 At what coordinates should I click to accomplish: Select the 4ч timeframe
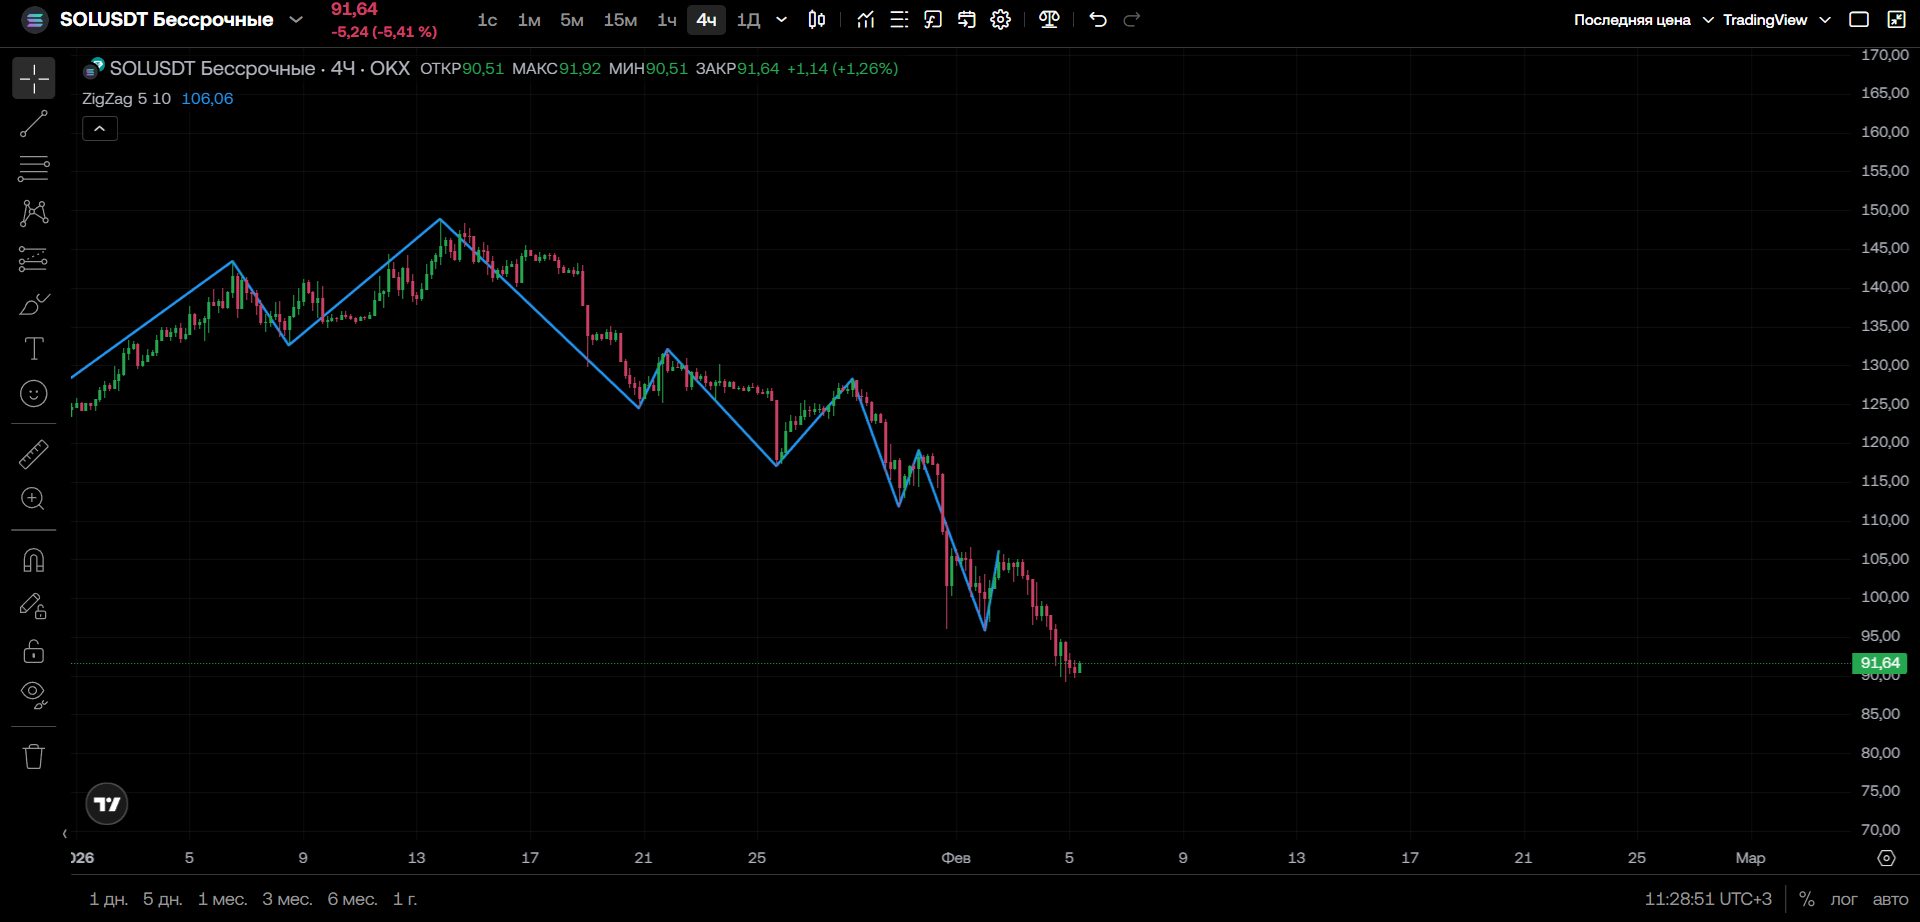(x=706, y=20)
